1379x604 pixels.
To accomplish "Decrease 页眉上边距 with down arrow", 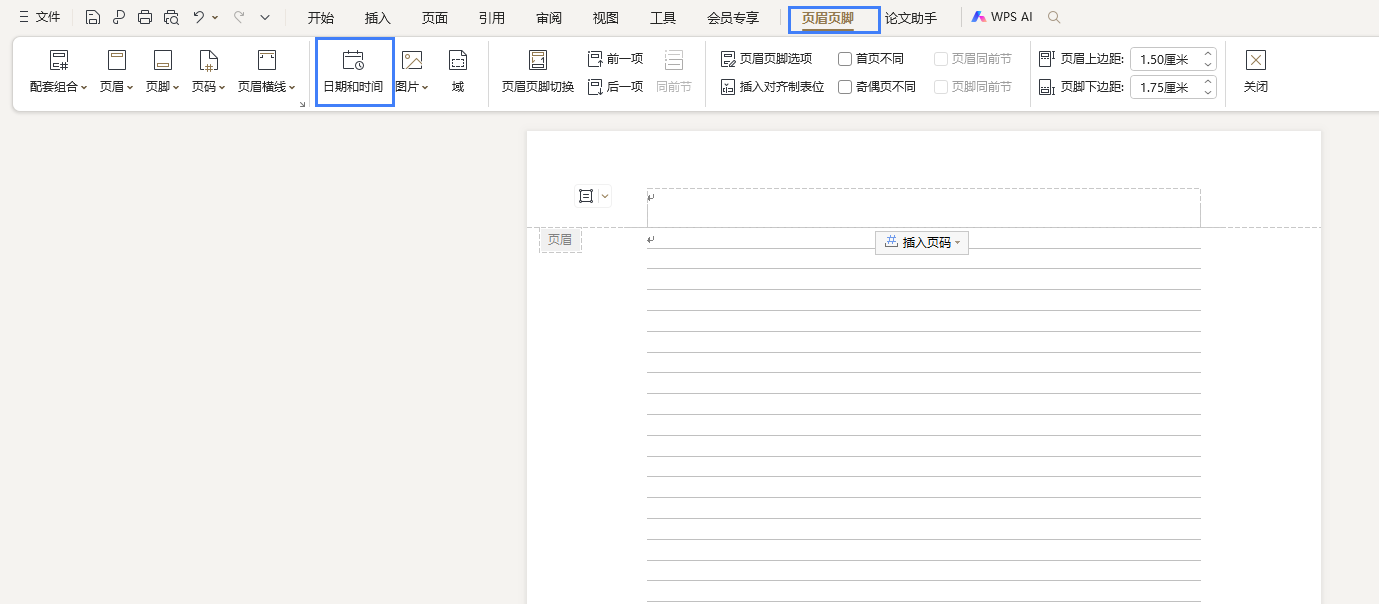I will point(1208,65).
